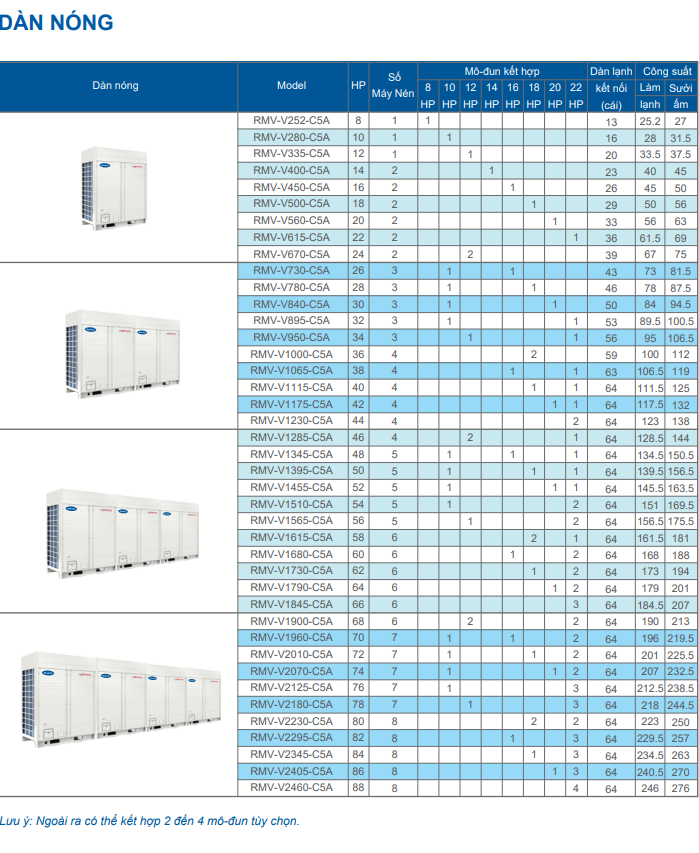Select model RMV-V1730-C5A
The image size is (699, 853).
(292, 571)
